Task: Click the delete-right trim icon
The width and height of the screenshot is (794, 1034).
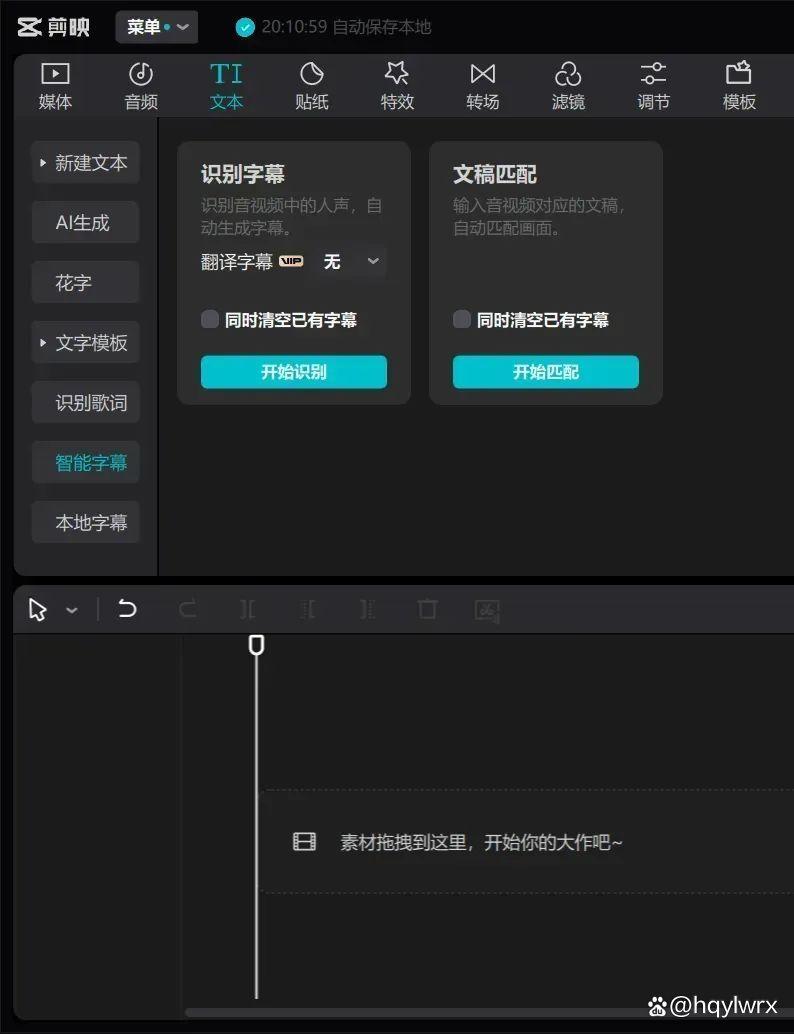Action: 367,609
